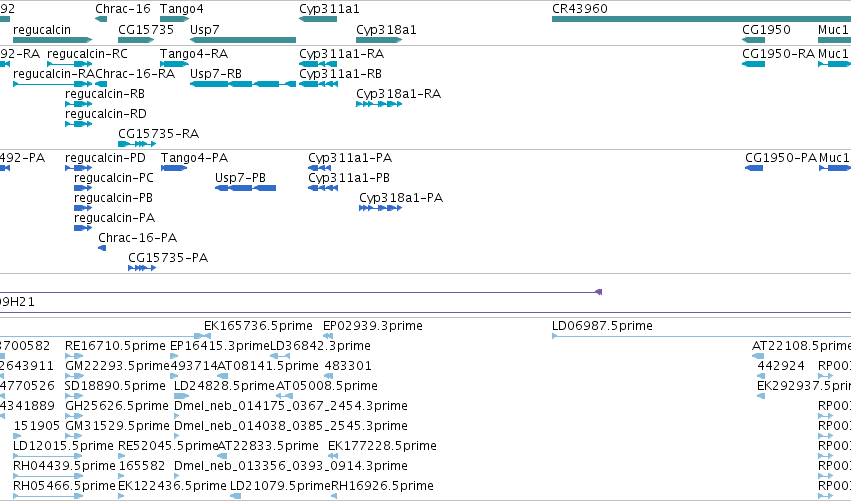Click the Usp7 gene span
This screenshot has height=501, width=851.
click(x=243, y=40)
